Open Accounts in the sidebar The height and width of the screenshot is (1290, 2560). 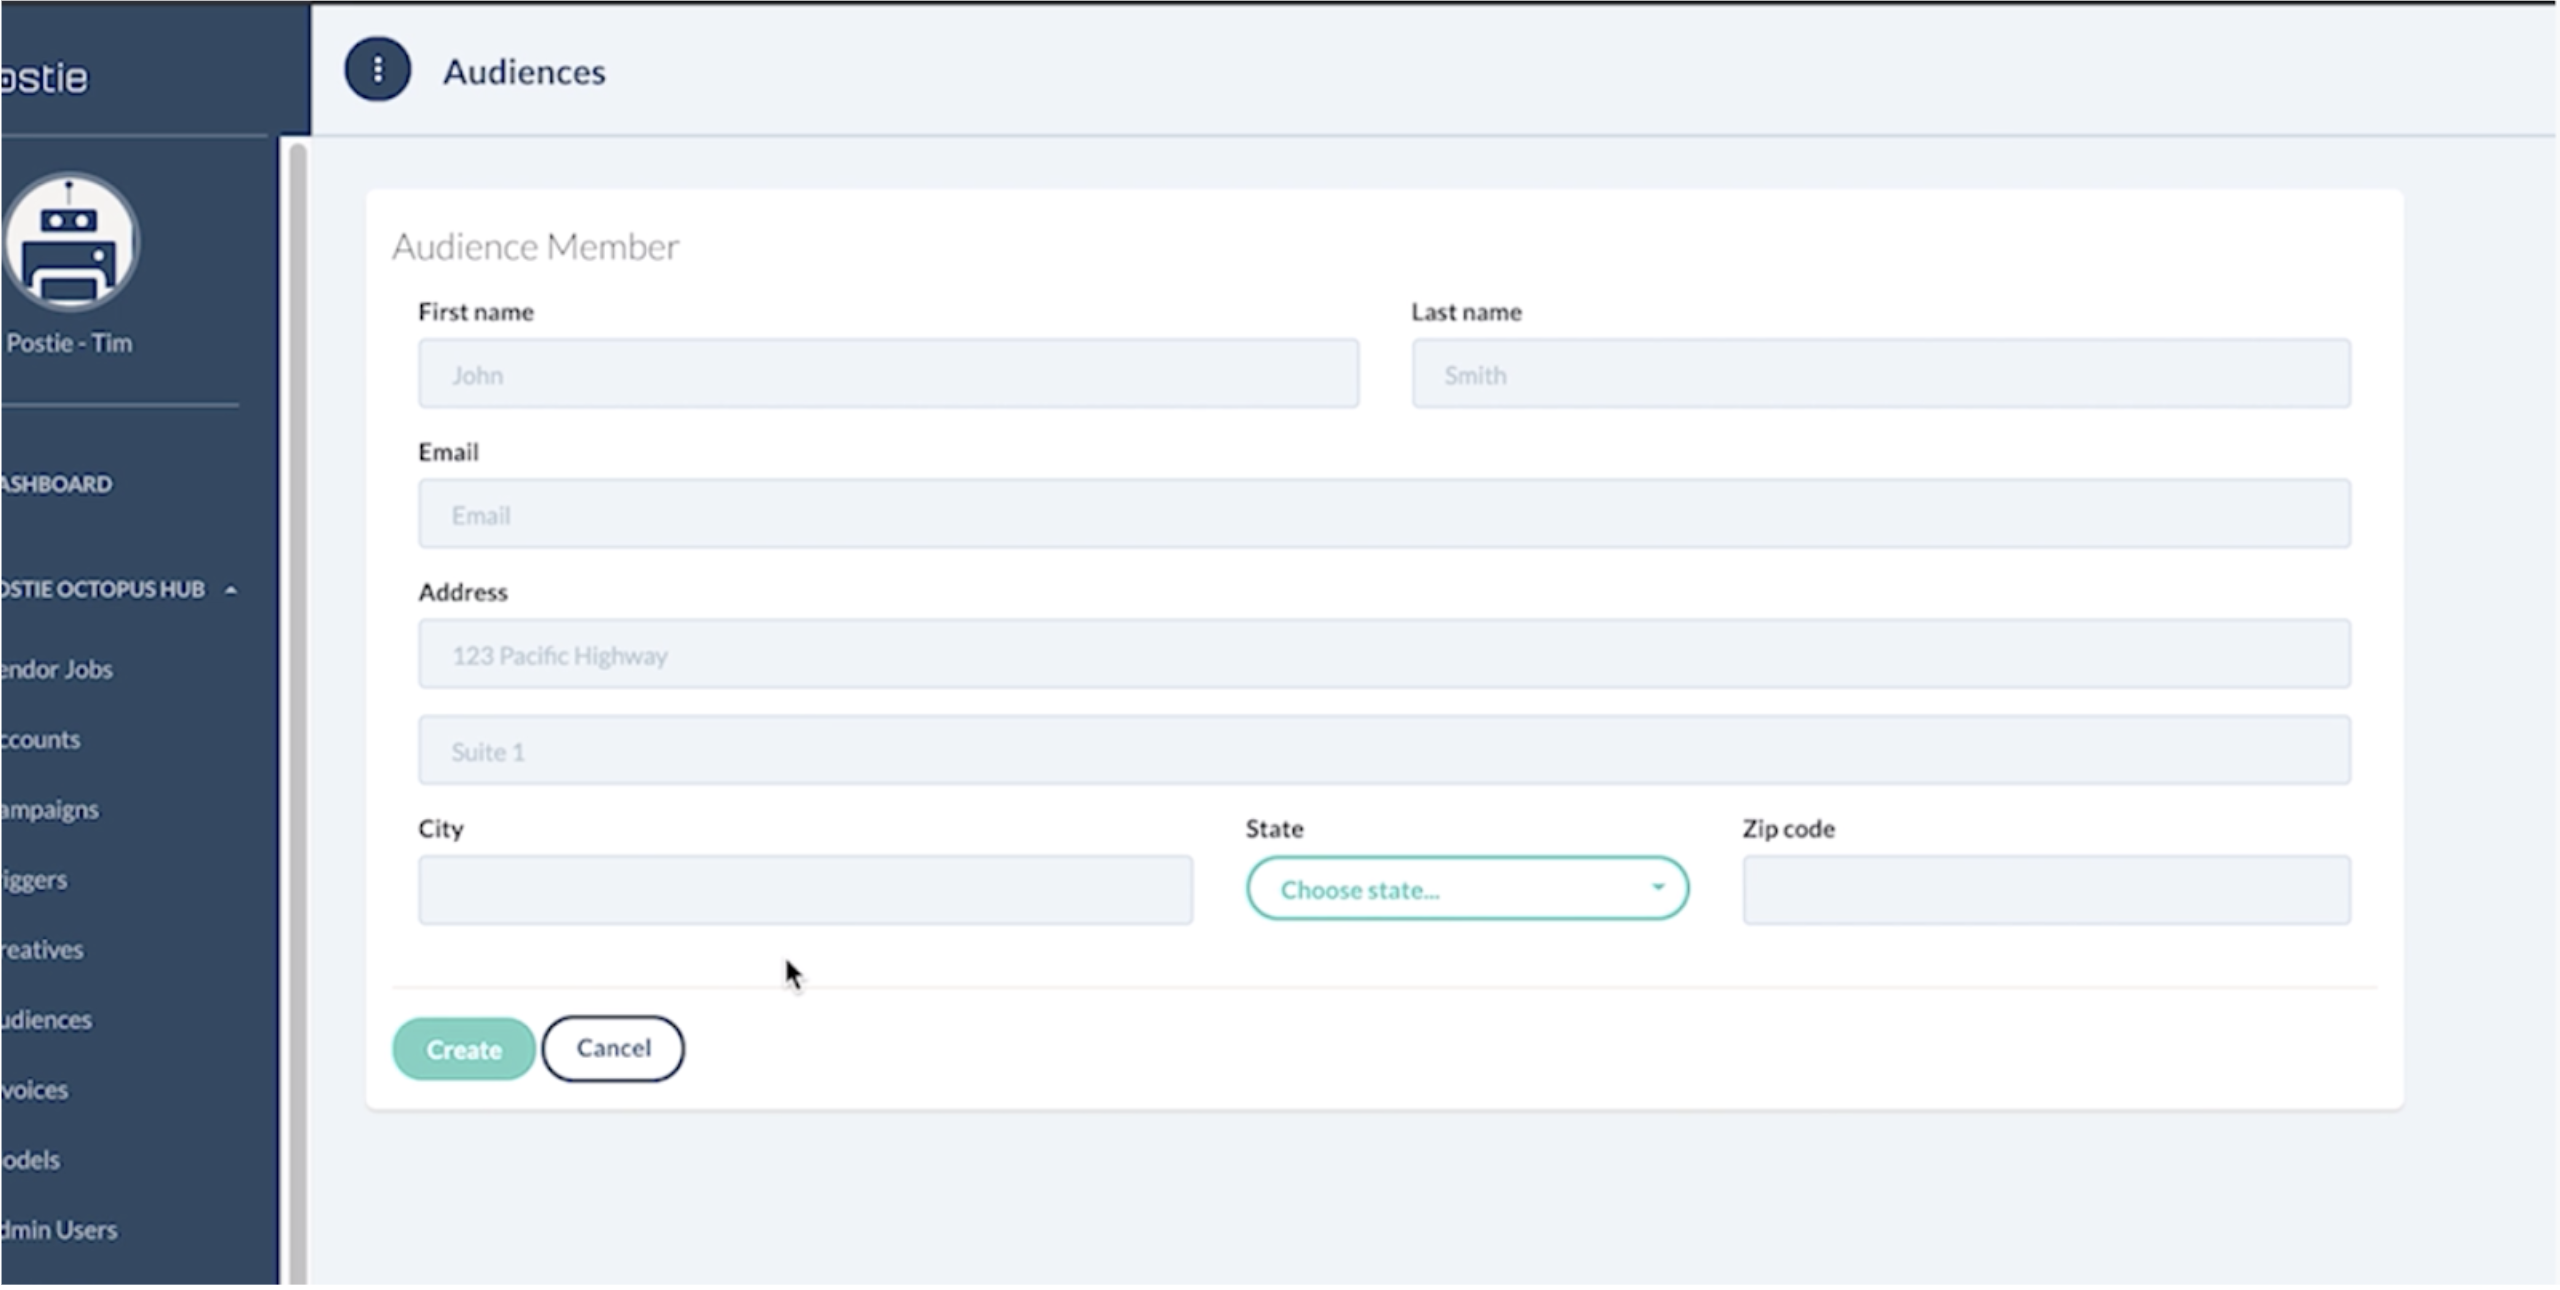click(42, 740)
